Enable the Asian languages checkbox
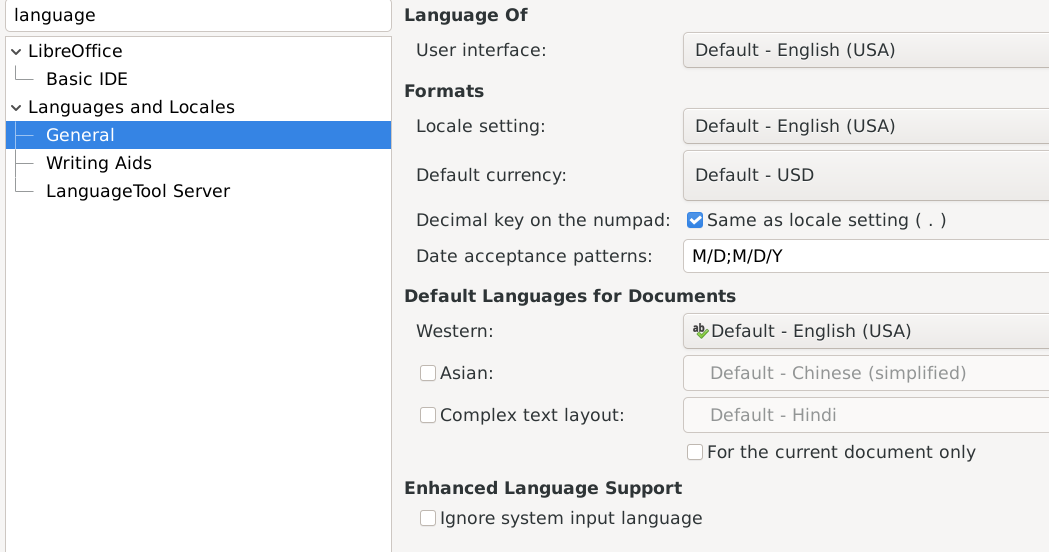 pyautogui.click(x=428, y=373)
